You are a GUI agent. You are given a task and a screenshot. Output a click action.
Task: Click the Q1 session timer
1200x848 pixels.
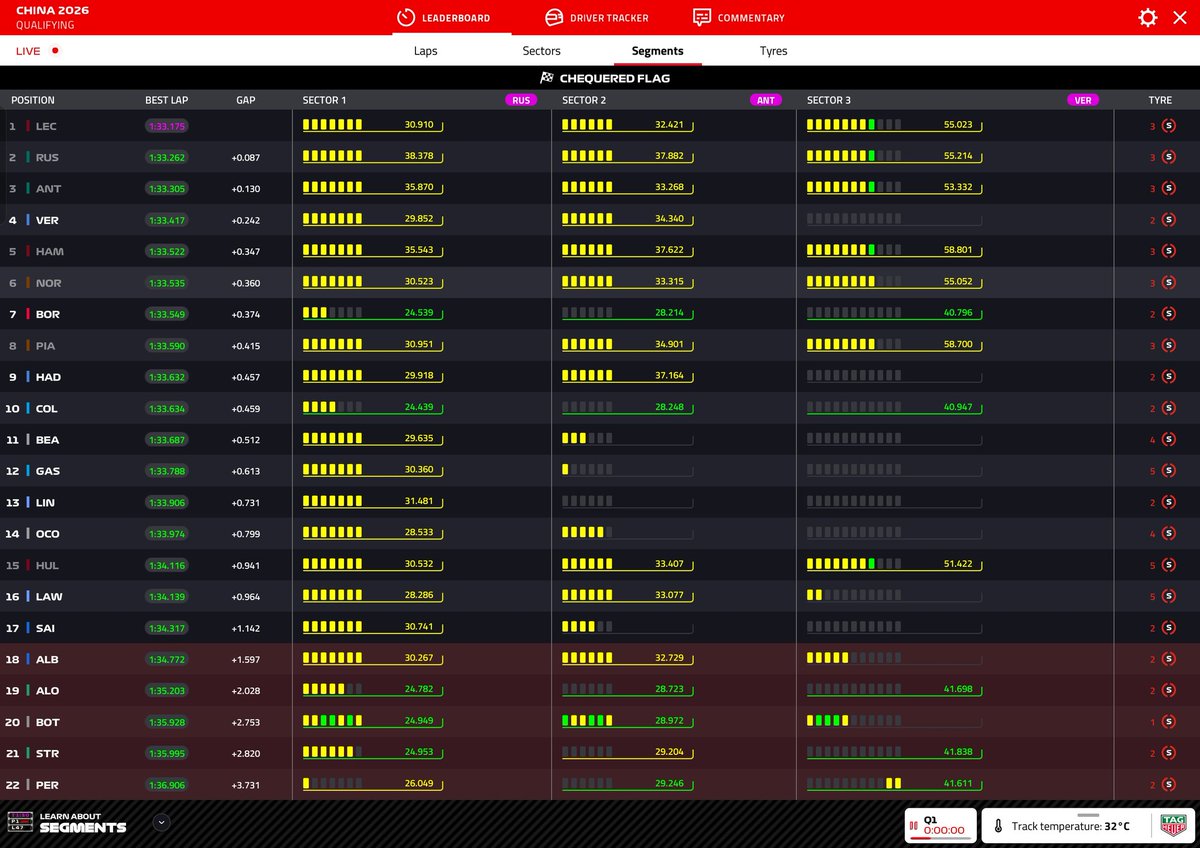point(940,824)
